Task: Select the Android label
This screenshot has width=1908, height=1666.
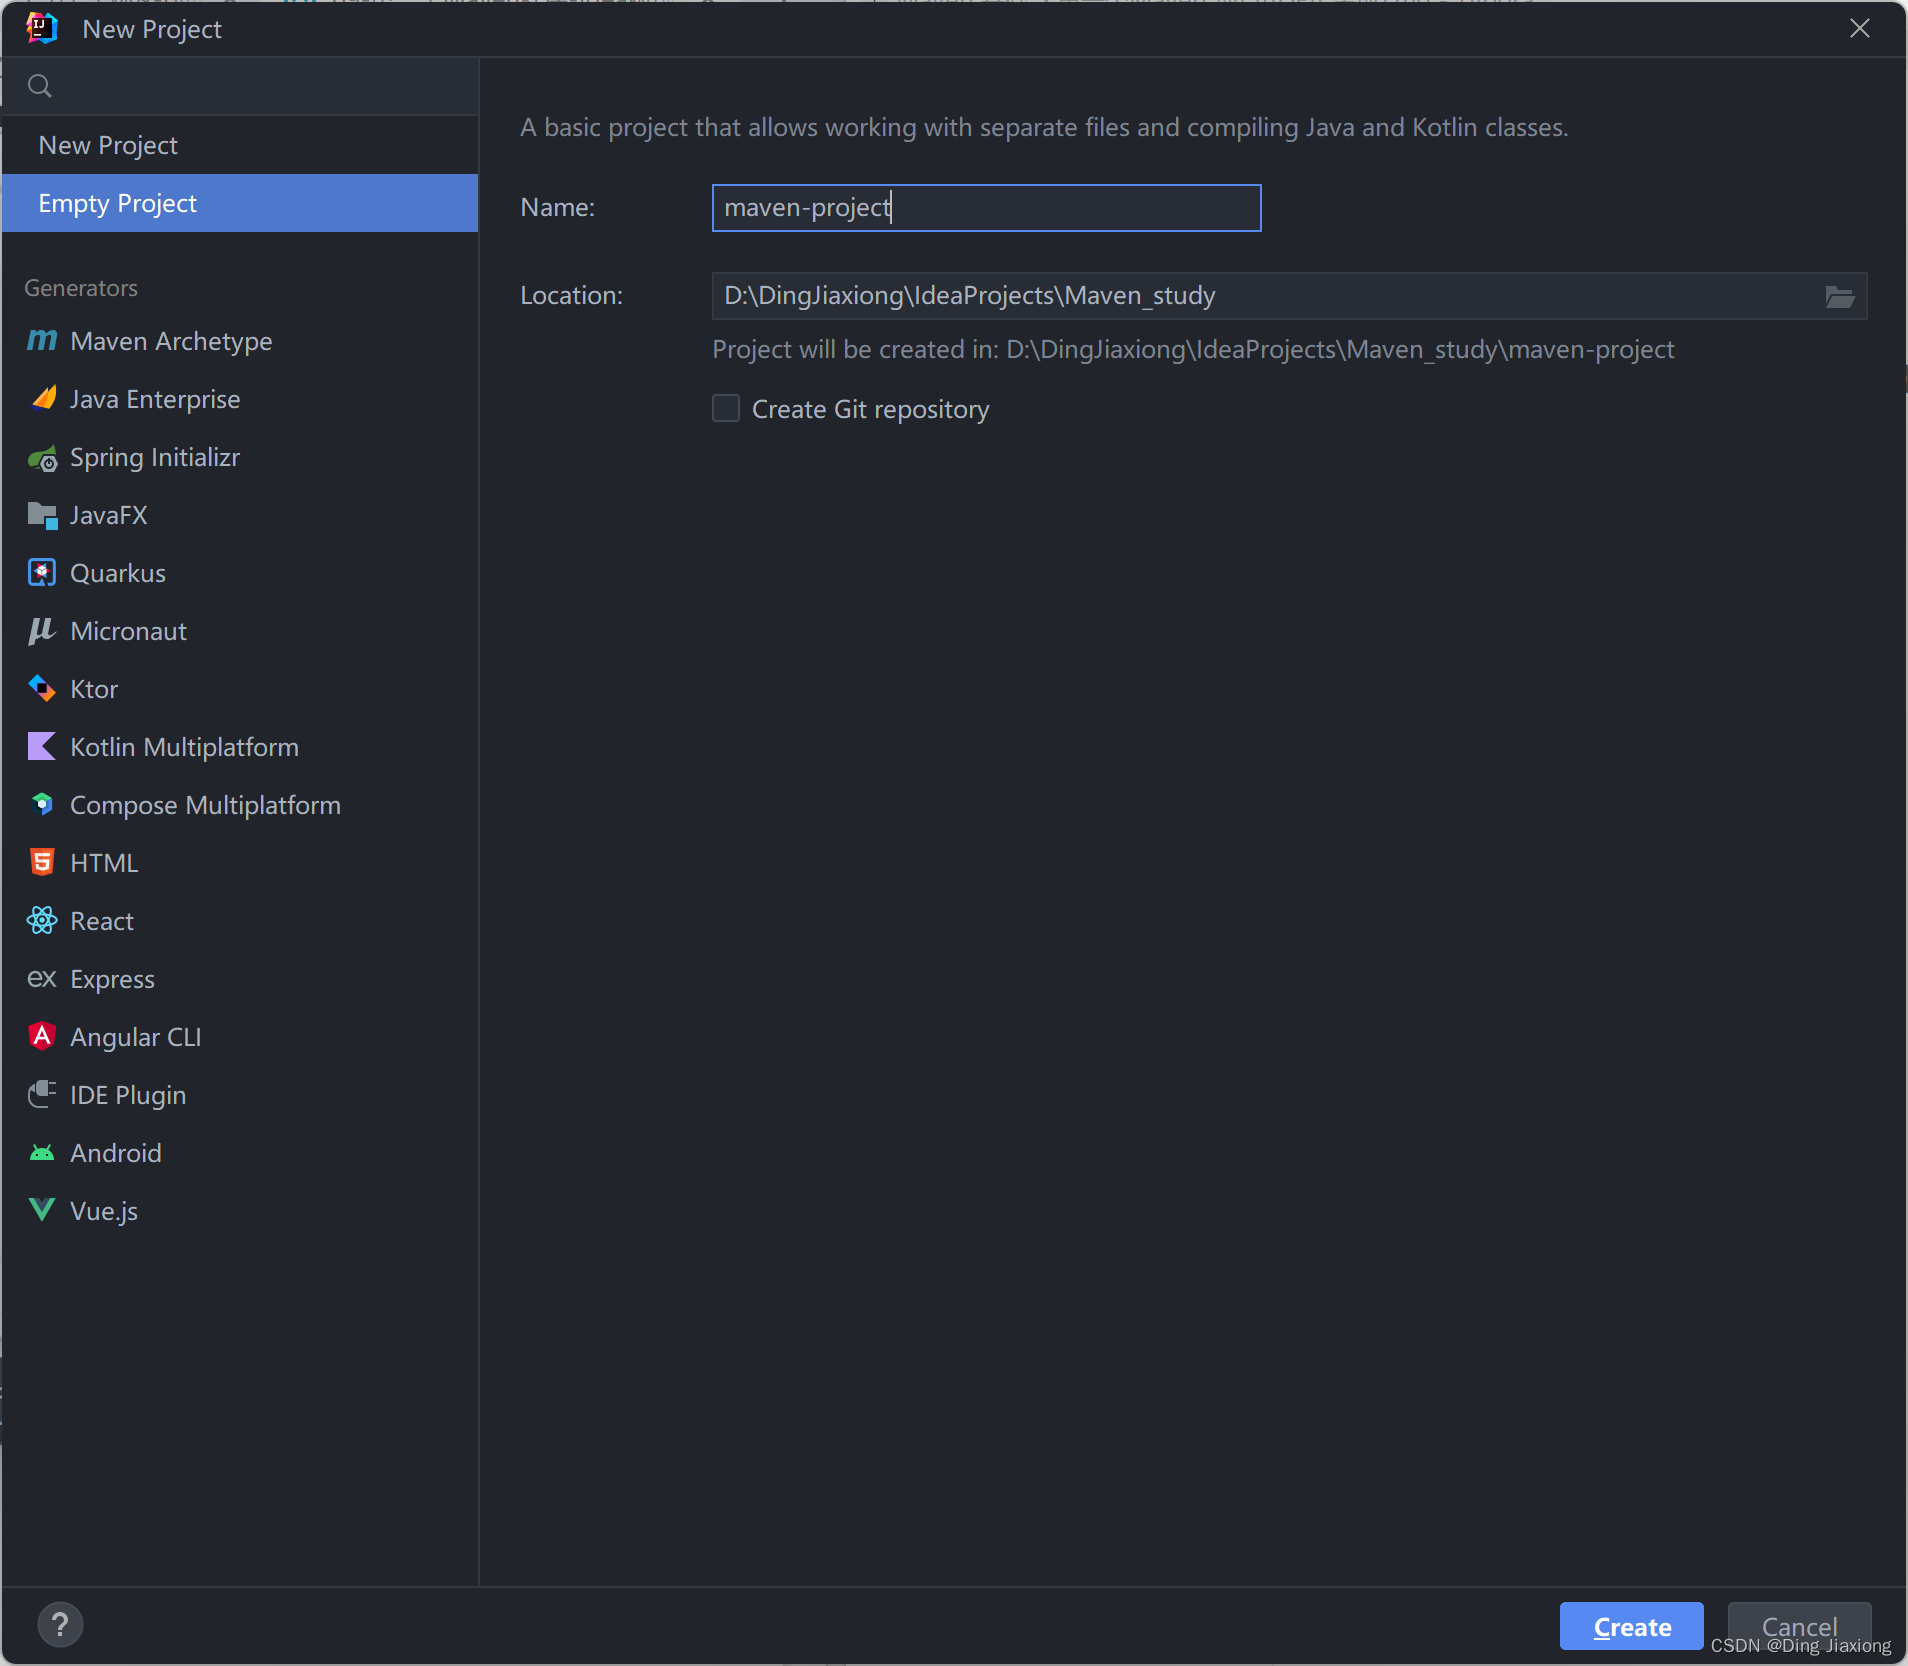Action: click(x=116, y=1153)
